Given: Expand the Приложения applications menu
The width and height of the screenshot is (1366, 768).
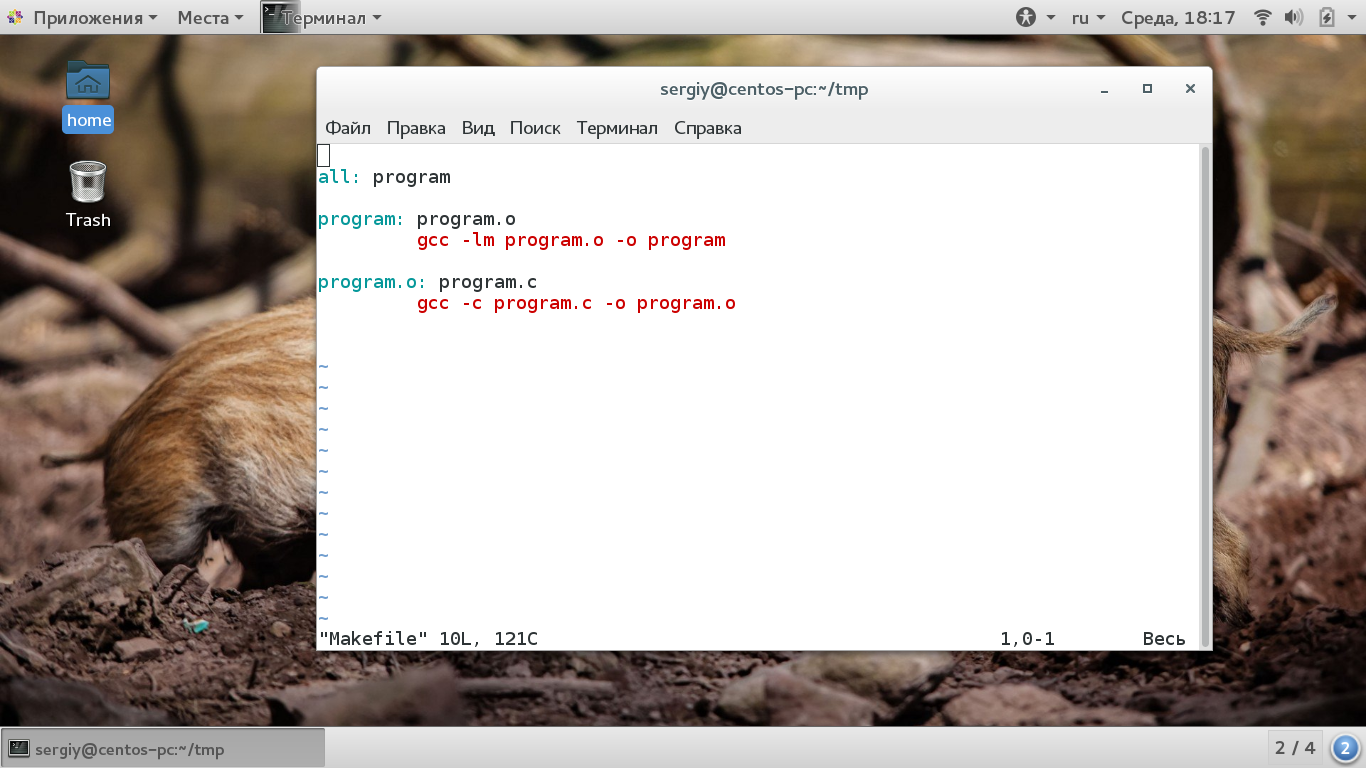Looking at the screenshot, I should click(84, 17).
